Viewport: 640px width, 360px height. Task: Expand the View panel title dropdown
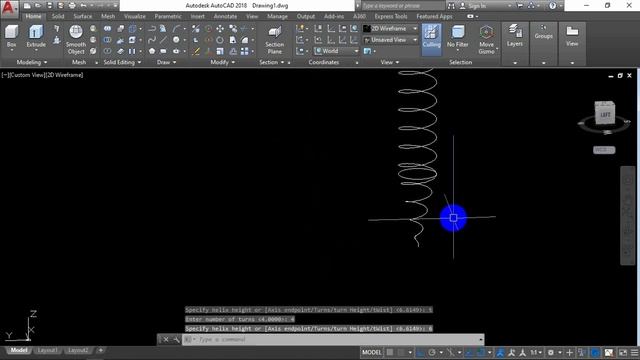click(390, 62)
